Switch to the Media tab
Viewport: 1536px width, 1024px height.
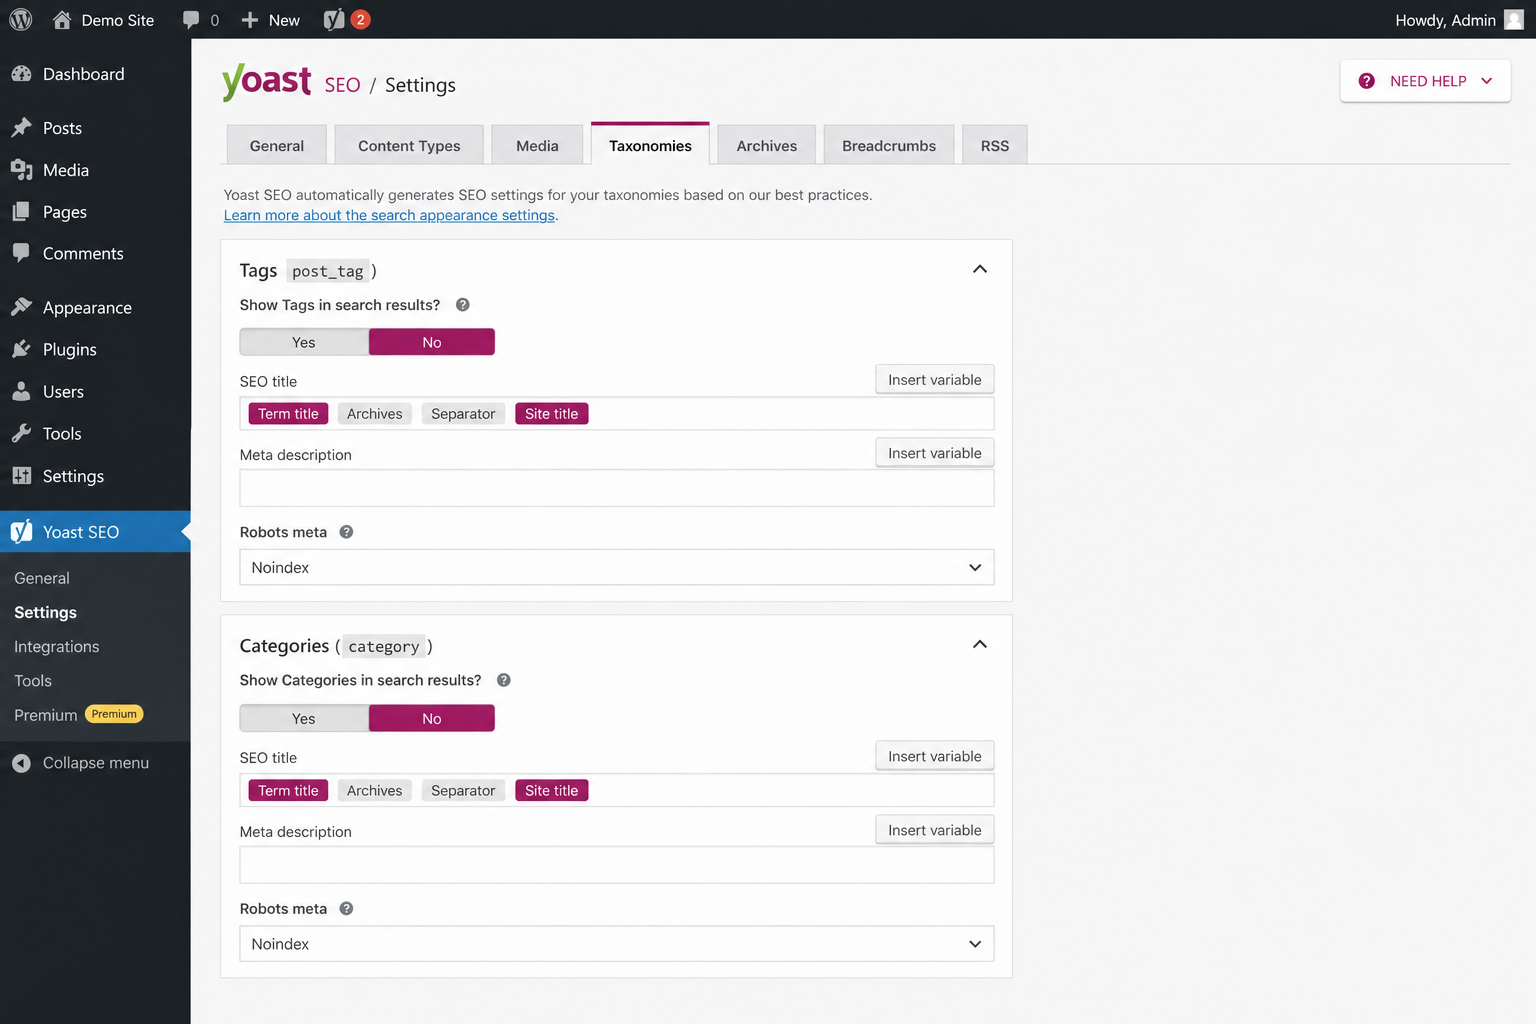(537, 145)
